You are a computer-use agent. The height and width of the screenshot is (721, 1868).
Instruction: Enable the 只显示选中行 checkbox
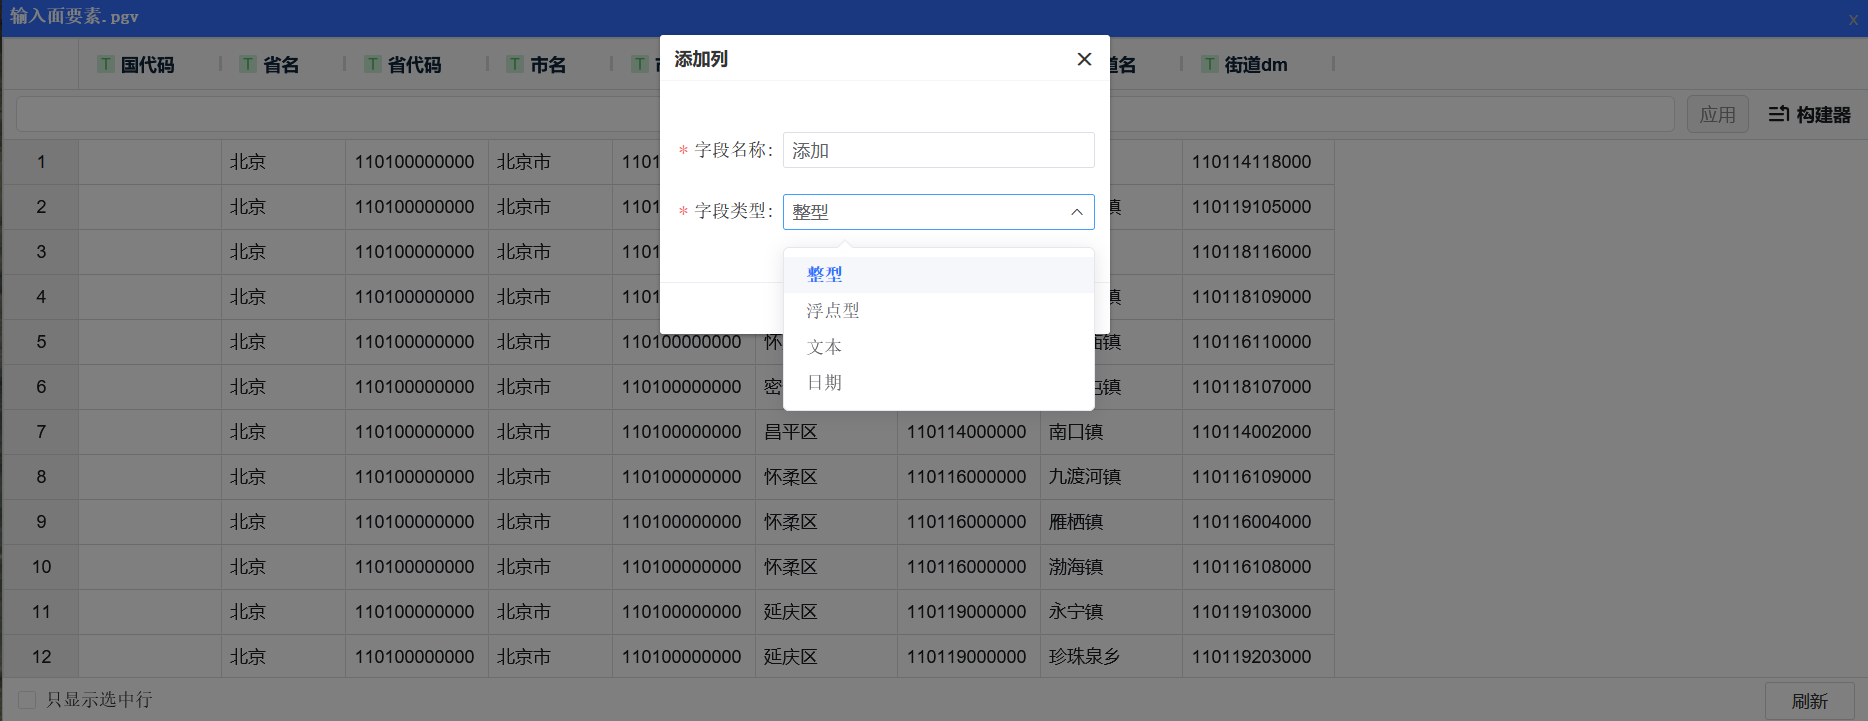pos(27,700)
